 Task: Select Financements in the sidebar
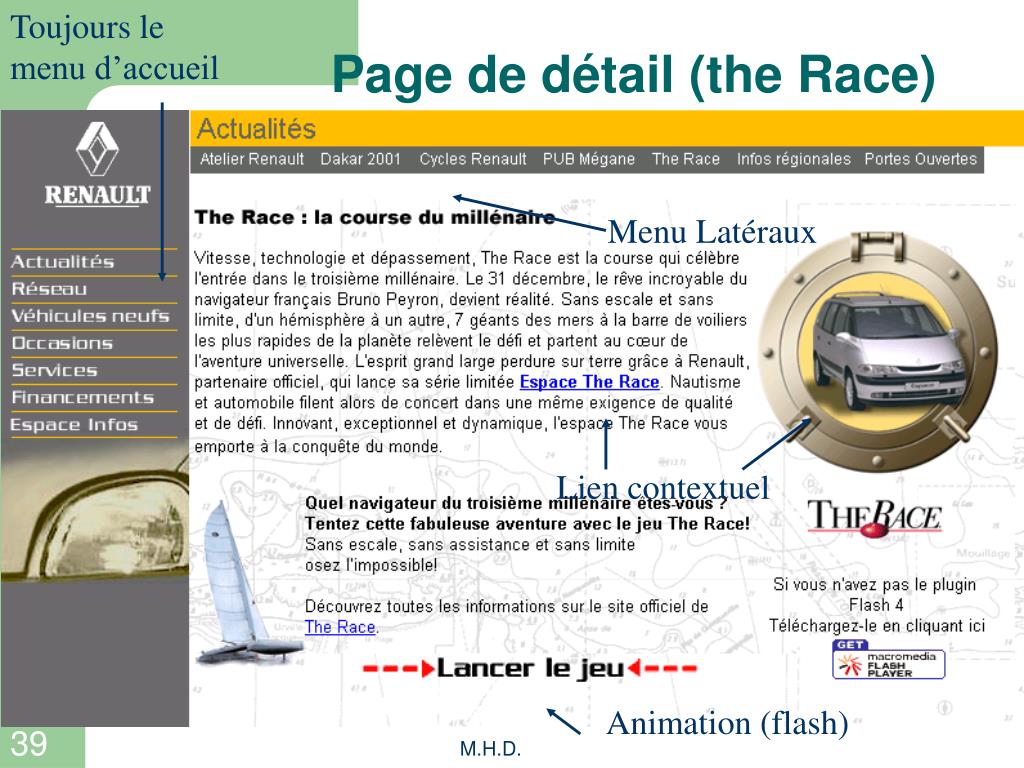[x=82, y=398]
